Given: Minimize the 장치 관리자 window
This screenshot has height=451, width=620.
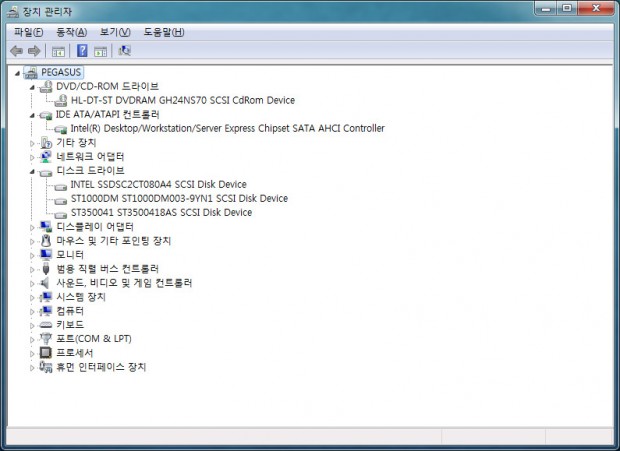Looking at the screenshot, I should pos(546,8).
